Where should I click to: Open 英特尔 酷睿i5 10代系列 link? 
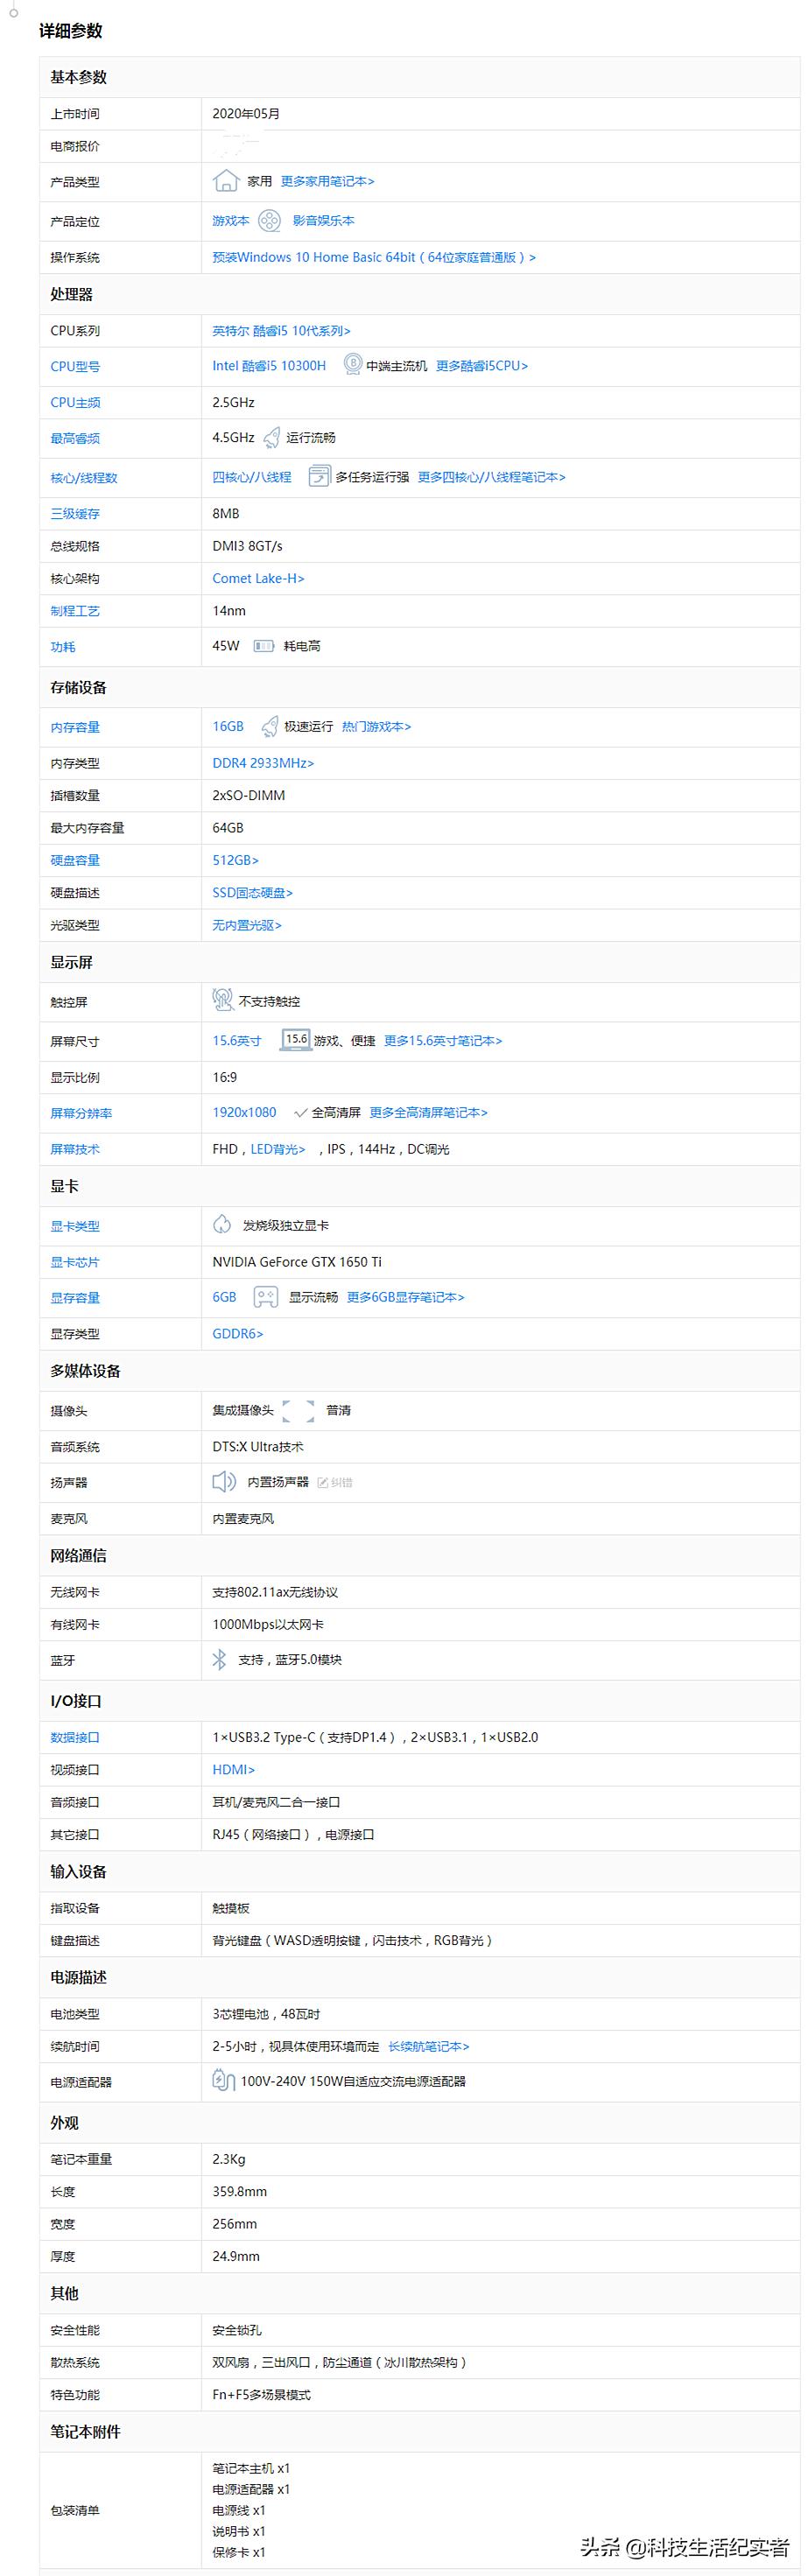click(x=281, y=331)
